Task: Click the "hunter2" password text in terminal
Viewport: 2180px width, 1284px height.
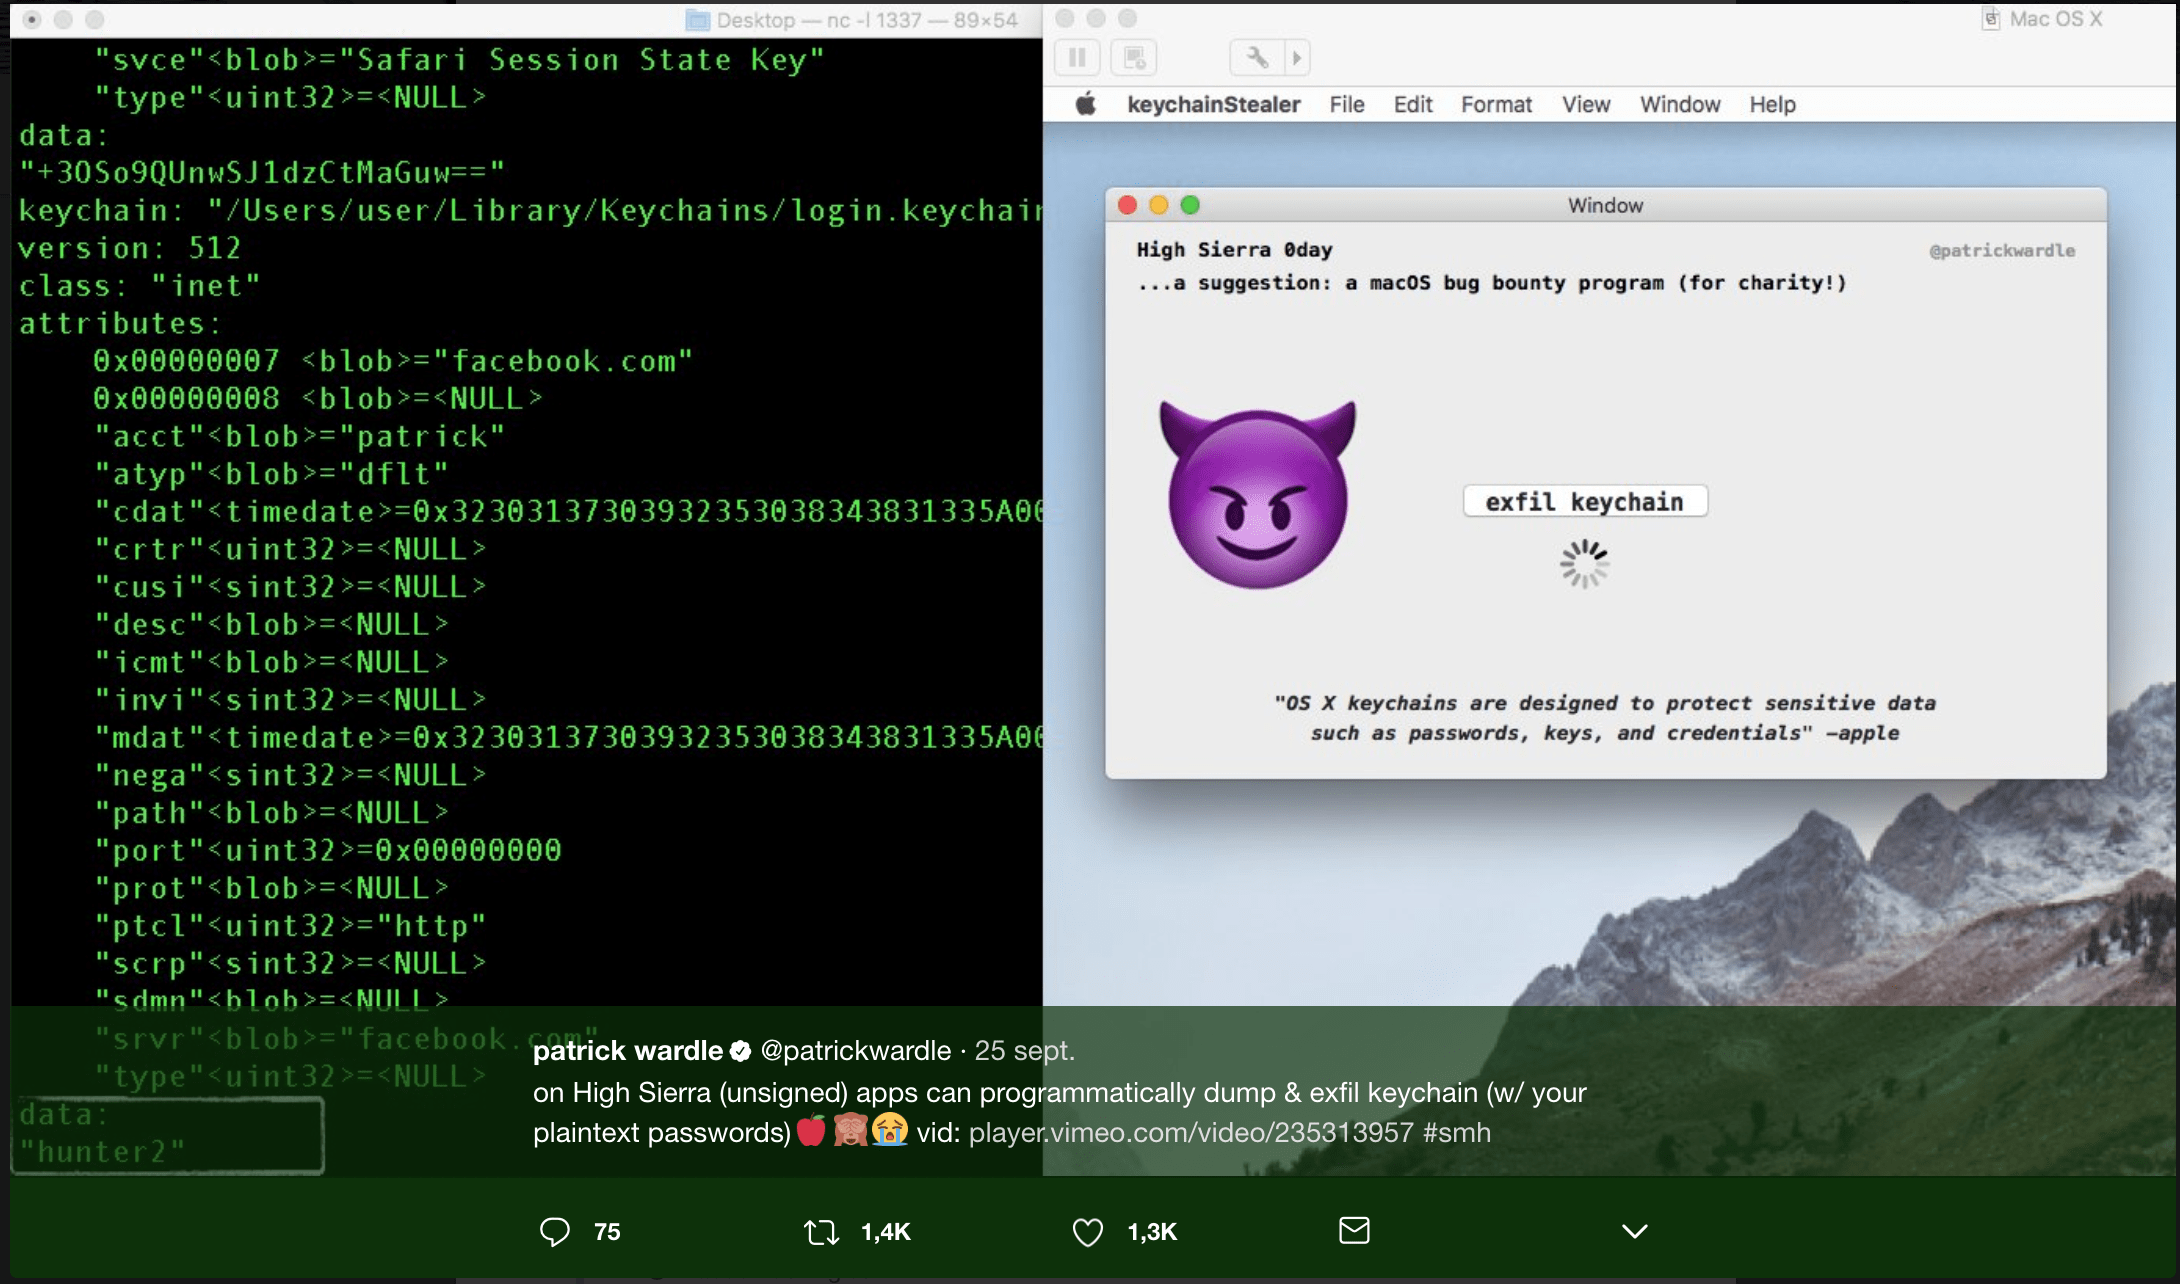Action: click(x=102, y=1152)
